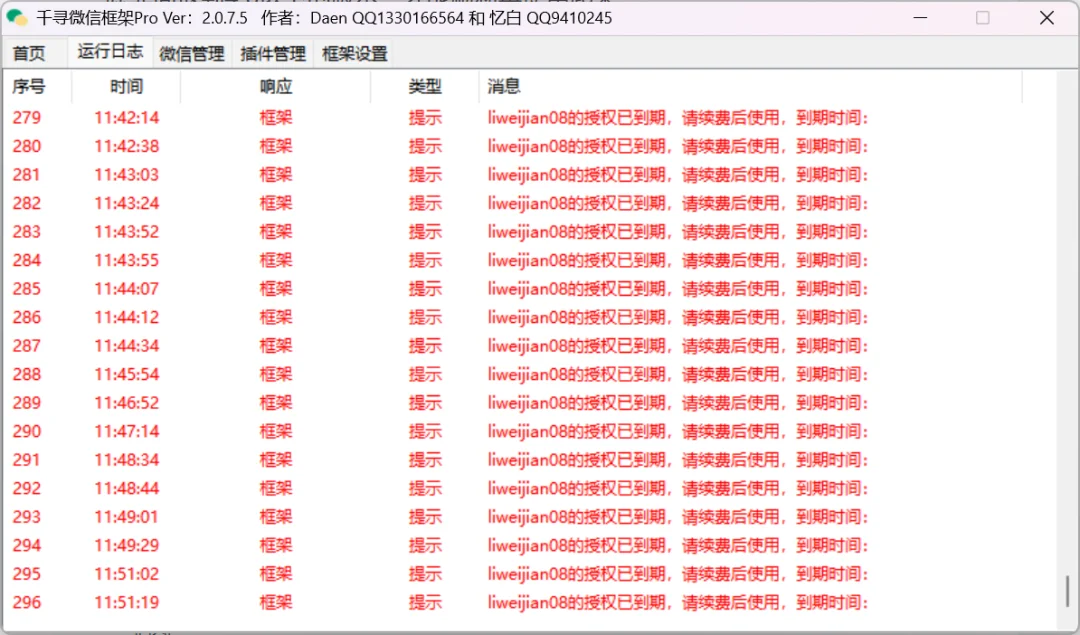Select log row number 279

(27, 118)
